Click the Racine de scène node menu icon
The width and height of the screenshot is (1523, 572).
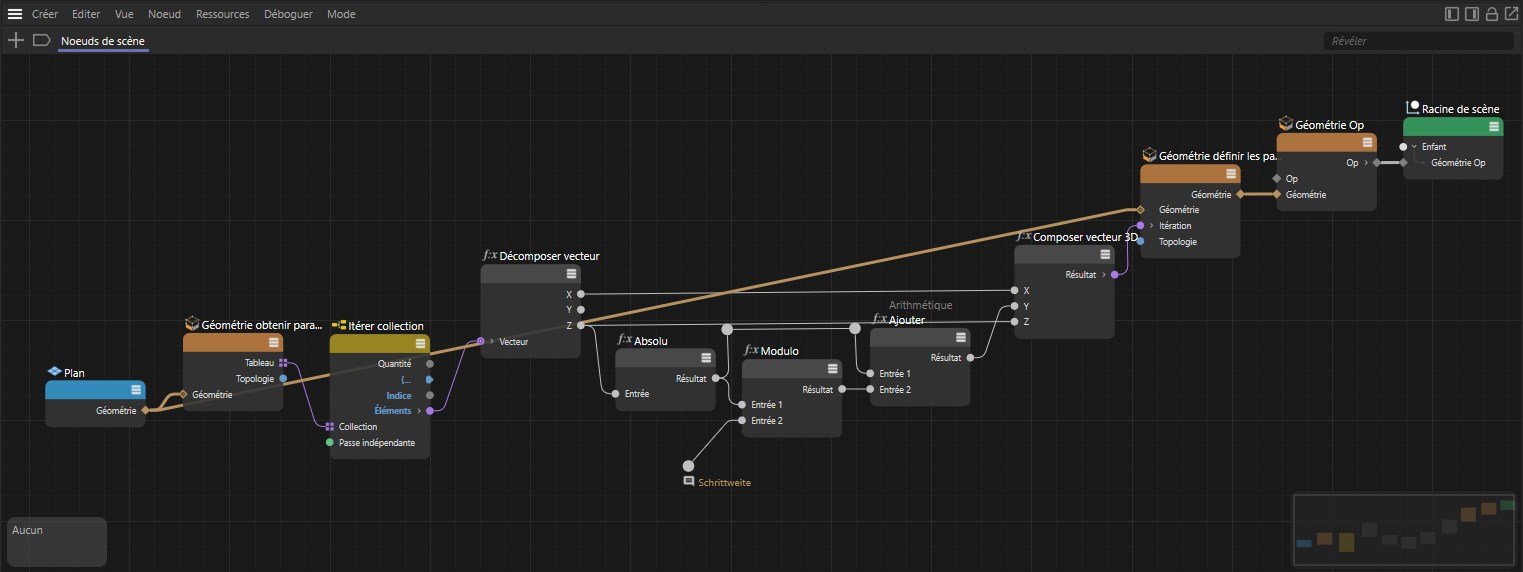[x=1493, y=126]
